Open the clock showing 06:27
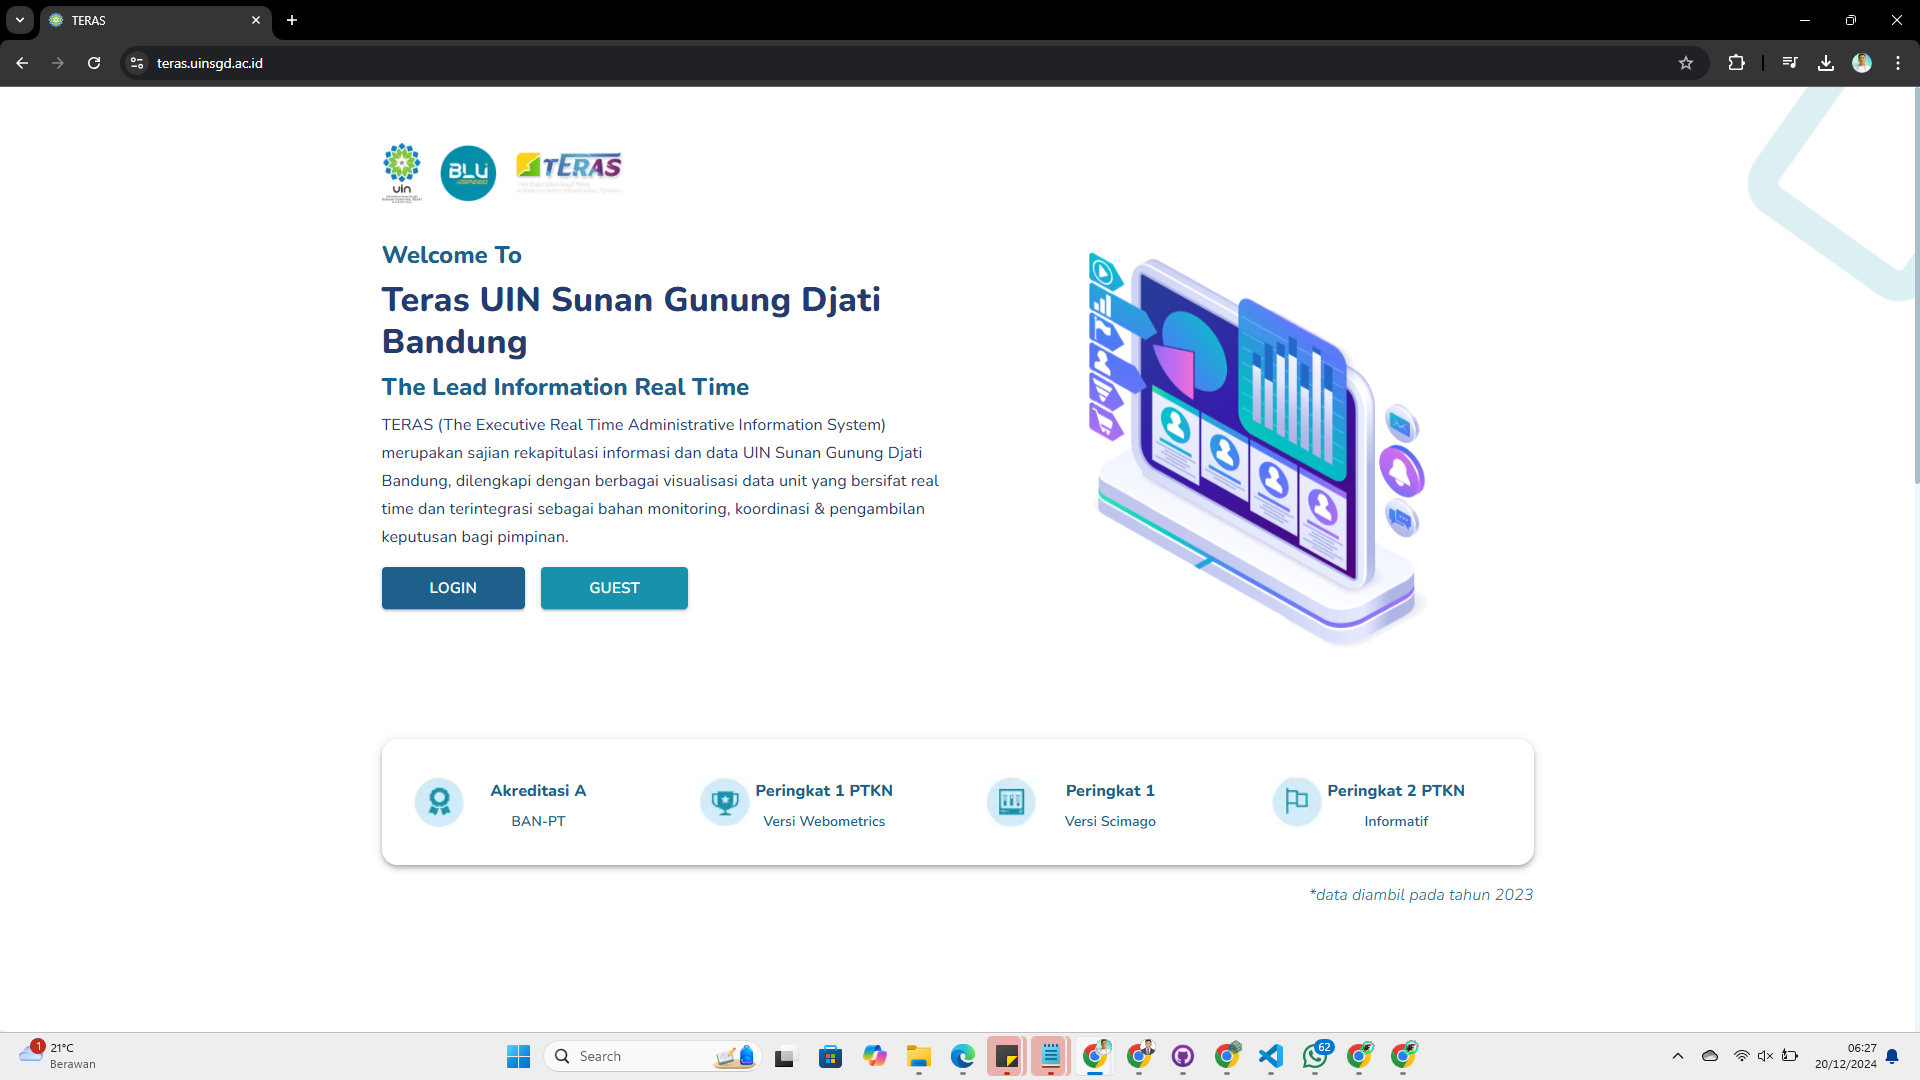 [x=1846, y=1056]
